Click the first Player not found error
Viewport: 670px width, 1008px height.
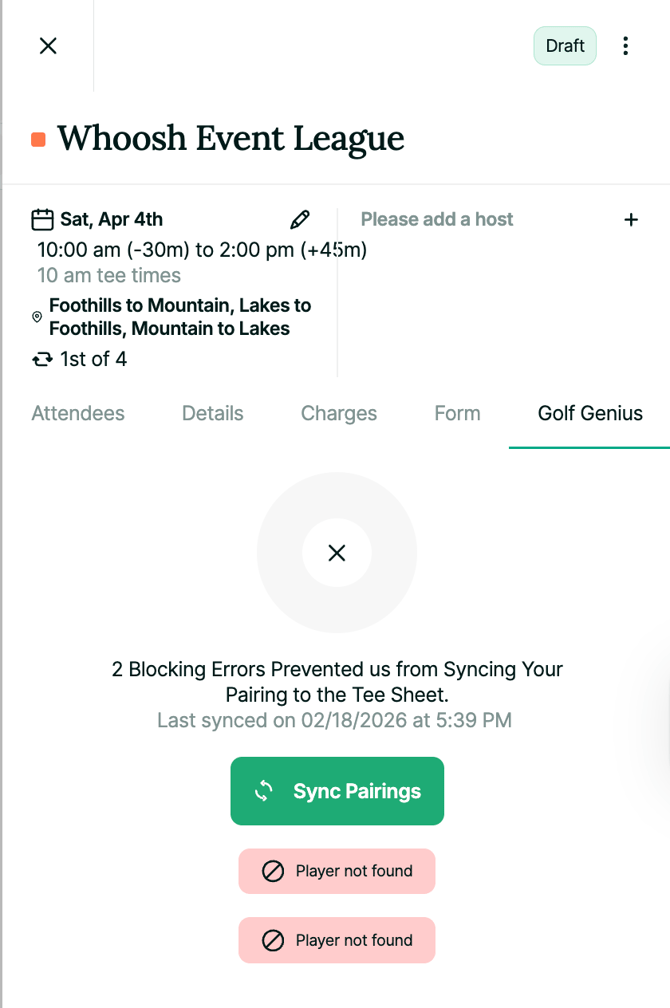click(337, 871)
